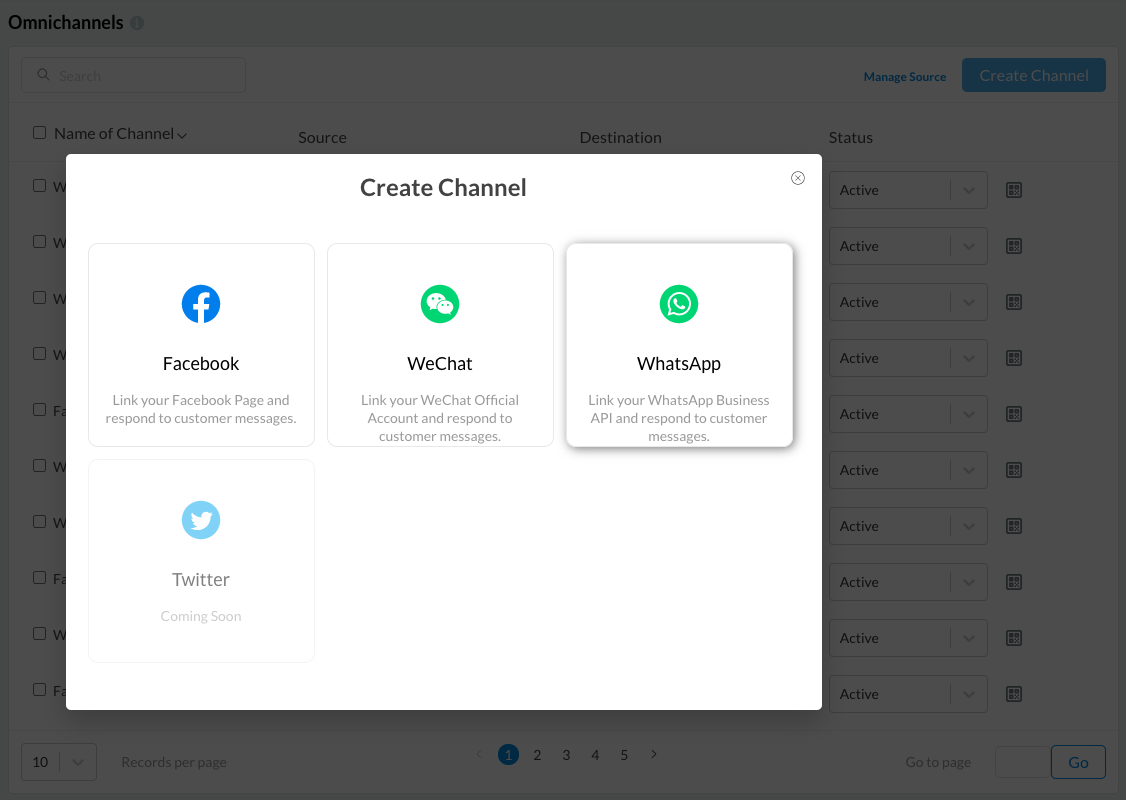Open the first row Active status dropdown
1126x800 pixels.
(x=908, y=190)
